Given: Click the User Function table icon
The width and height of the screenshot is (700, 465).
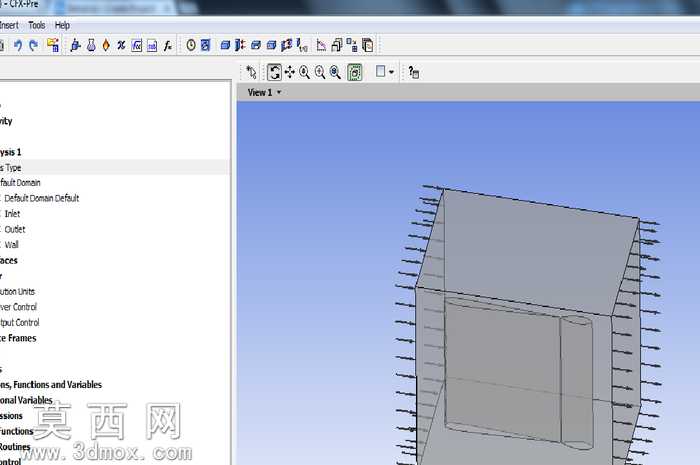Looking at the screenshot, I should pyautogui.click(x=152, y=46).
